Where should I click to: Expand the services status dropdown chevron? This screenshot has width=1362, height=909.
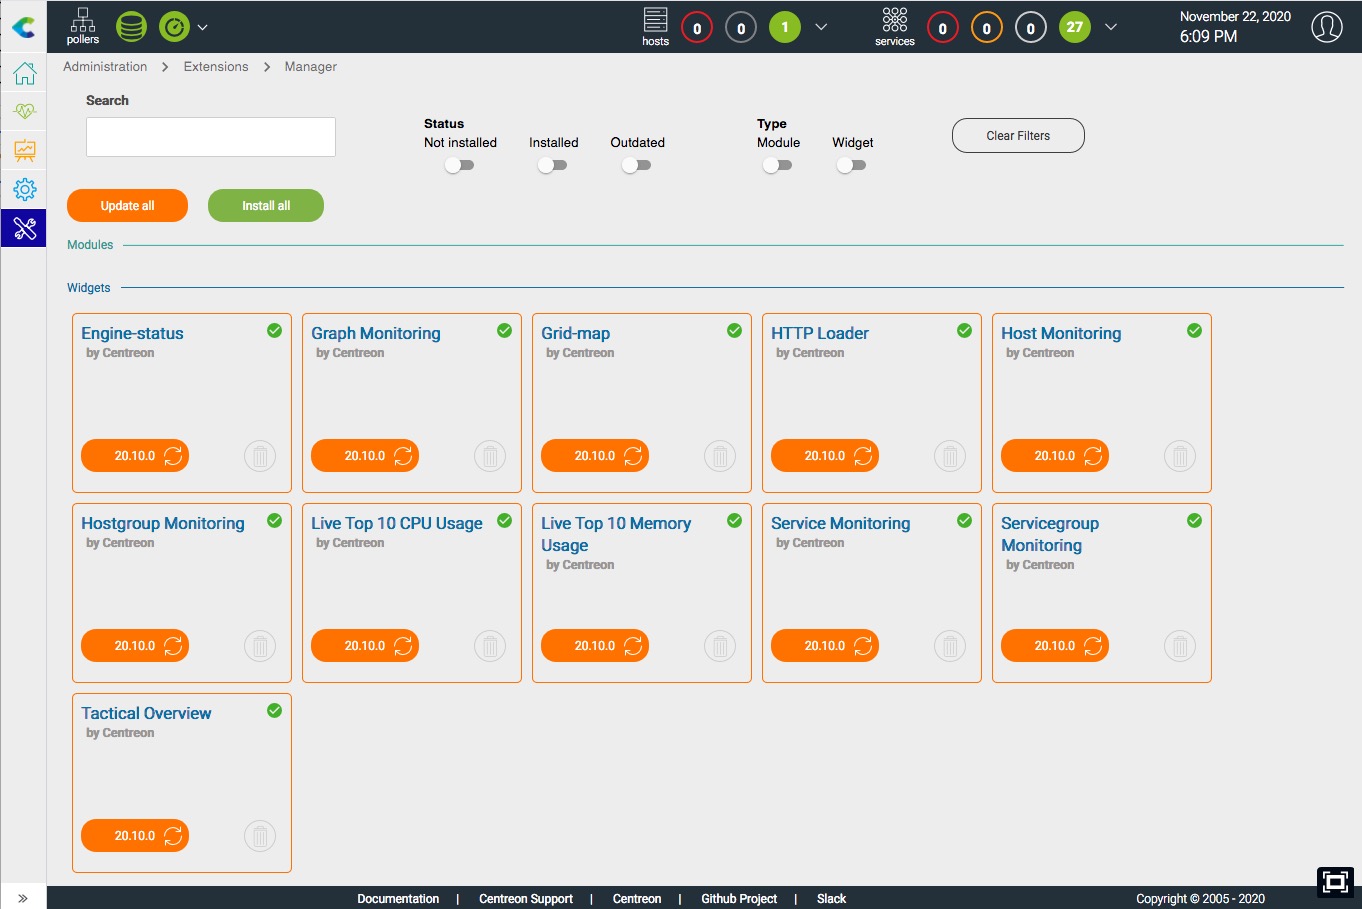tap(1110, 27)
